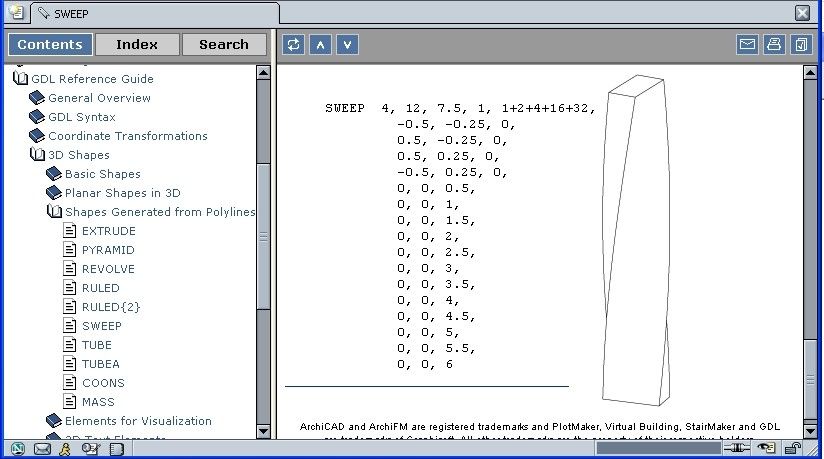
Task: Select the SWEEP window tab
Action: [x=154, y=14]
